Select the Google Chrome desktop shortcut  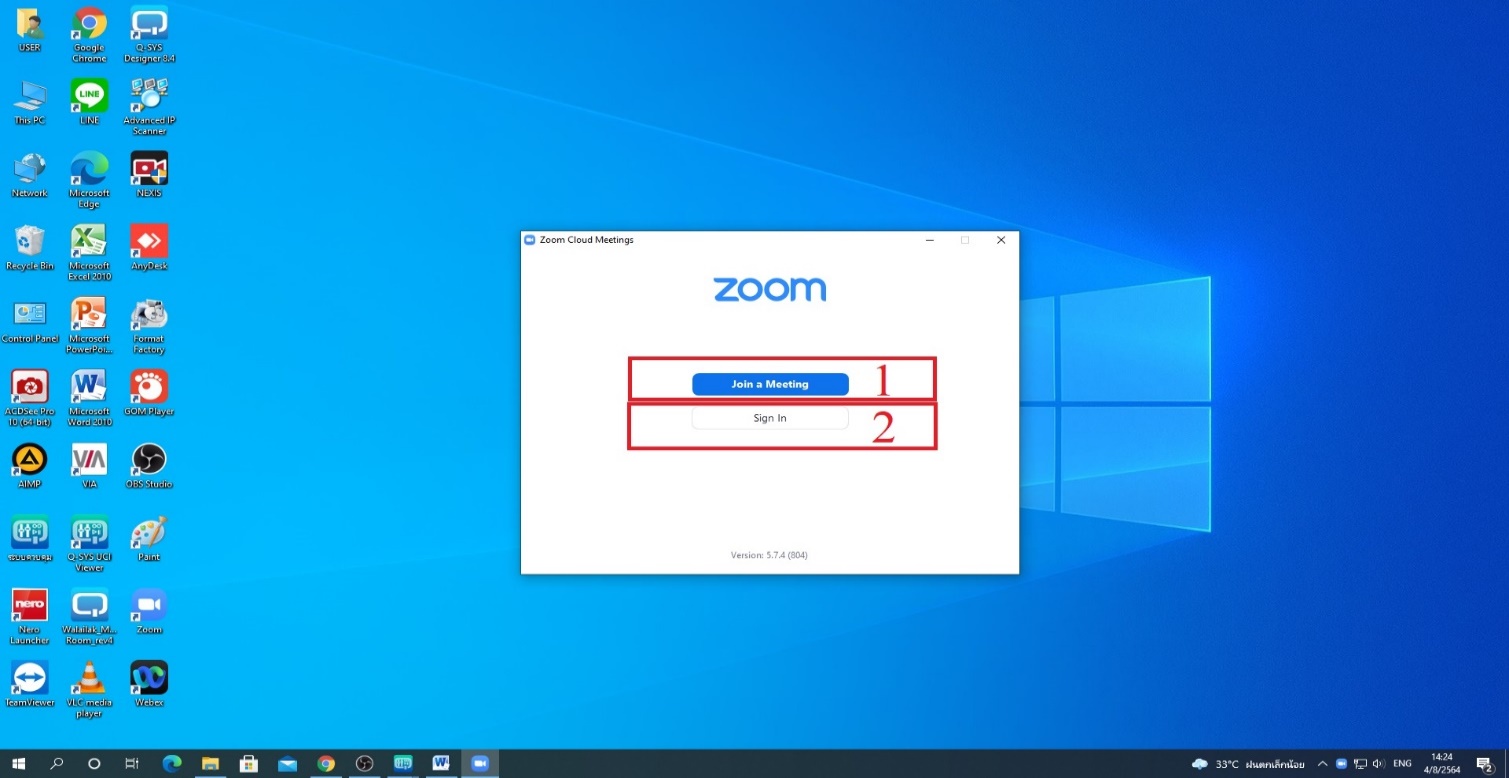click(x=89, y=35)
